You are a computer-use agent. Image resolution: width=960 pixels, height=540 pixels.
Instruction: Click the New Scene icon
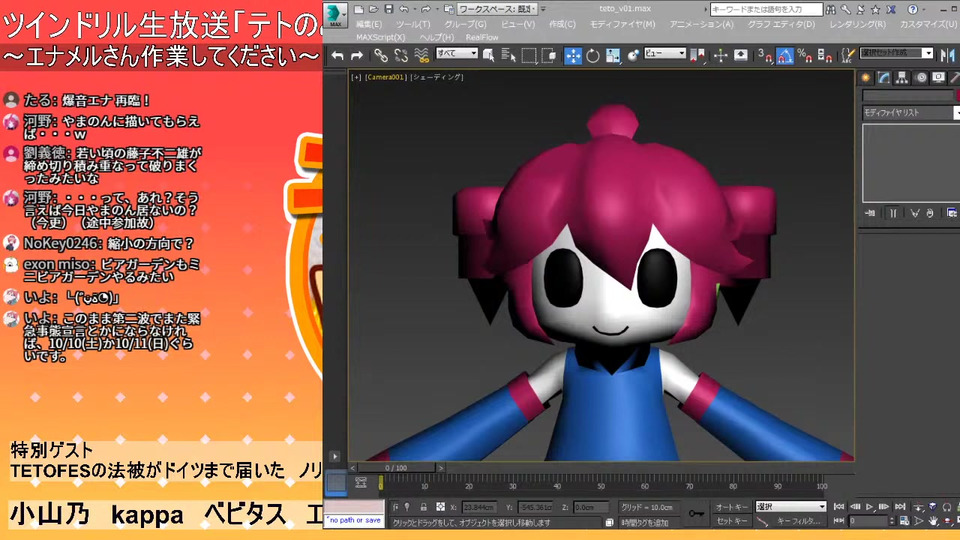pos(359,9)
